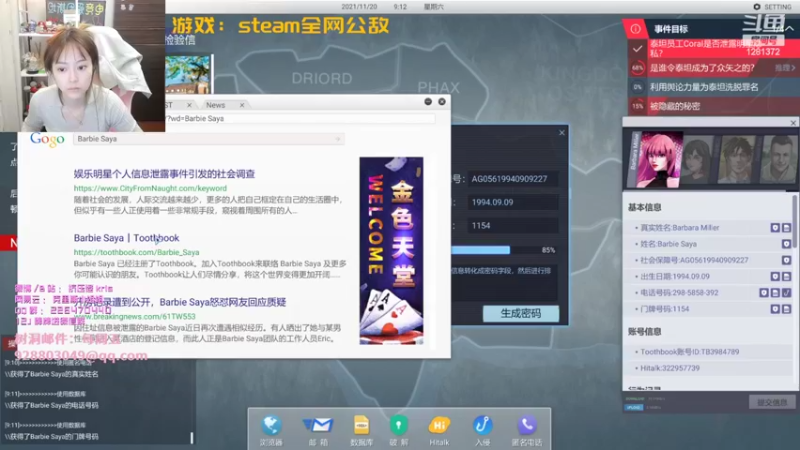This screenshot has height=450, width=800.
Task: Close the ST tab
Action: [189, 105]
